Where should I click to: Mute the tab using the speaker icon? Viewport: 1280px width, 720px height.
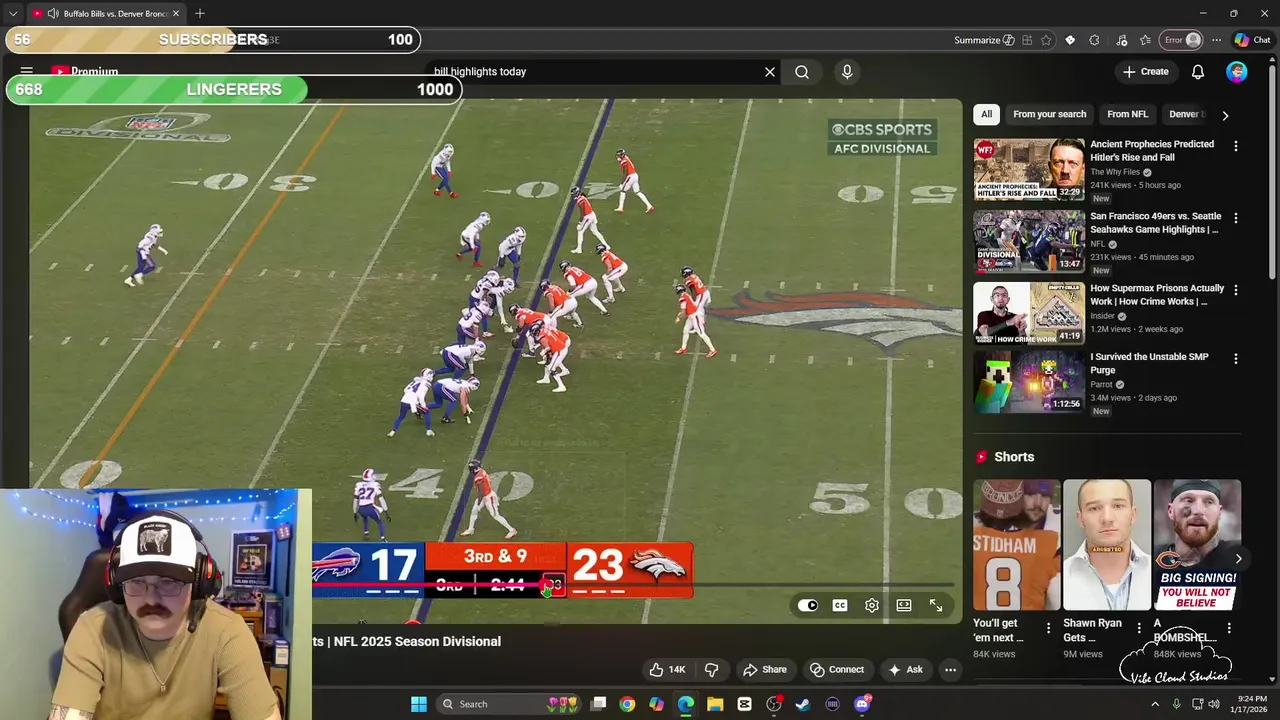(52, 13)
